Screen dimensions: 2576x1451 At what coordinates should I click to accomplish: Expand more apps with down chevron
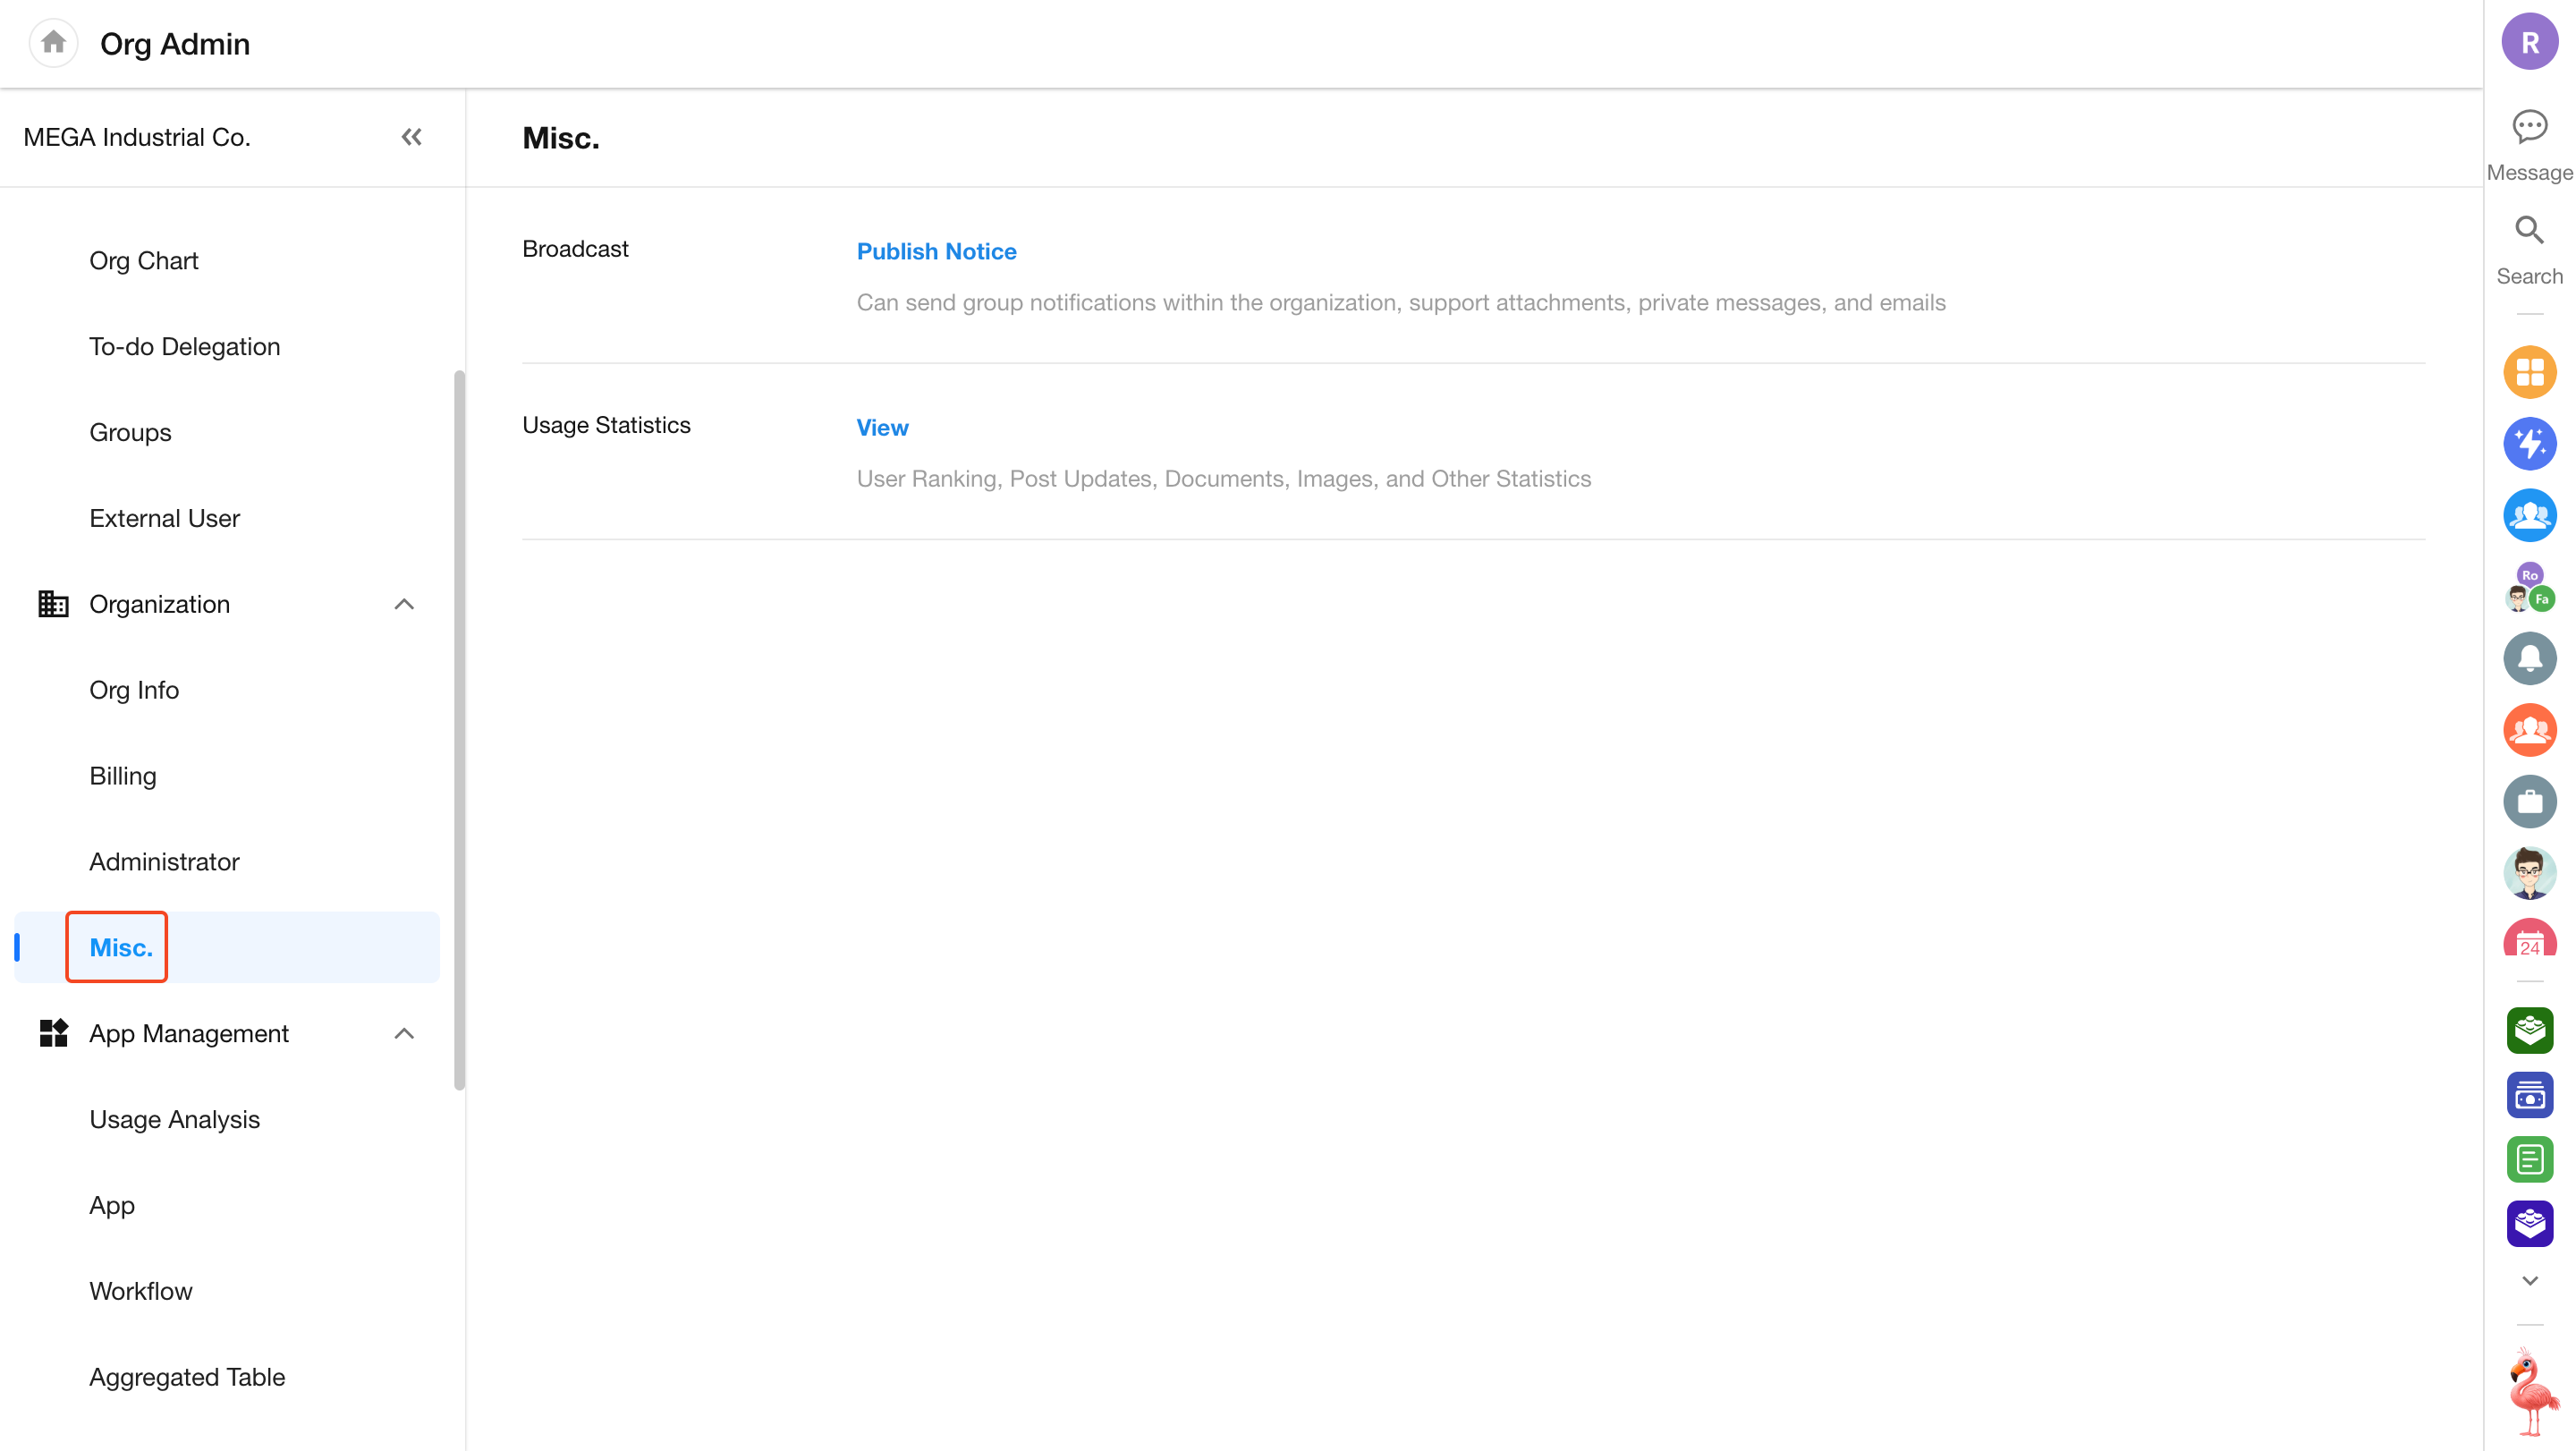pos(2529,1280)
